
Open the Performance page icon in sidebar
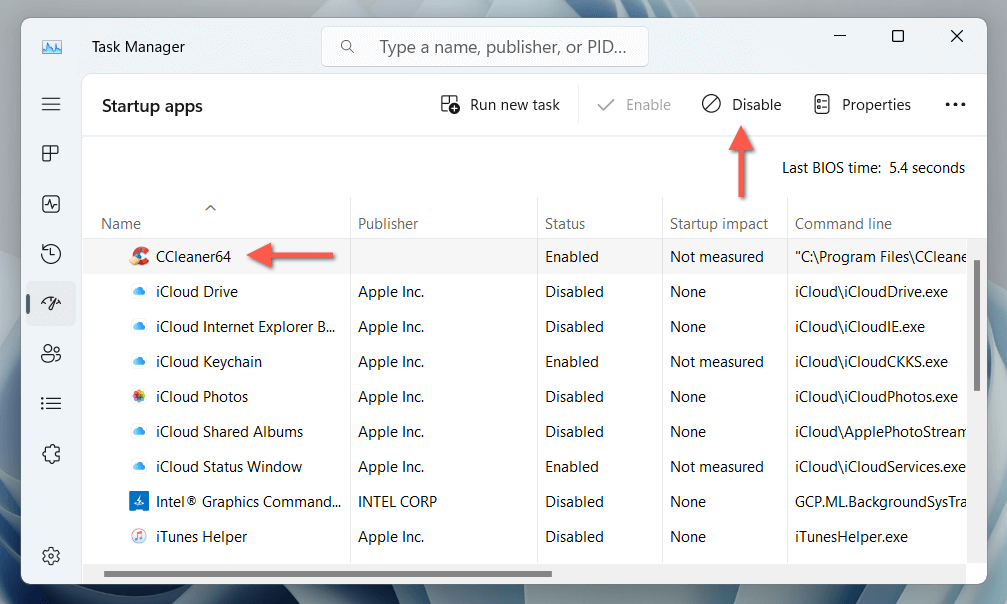coord(51,204)
